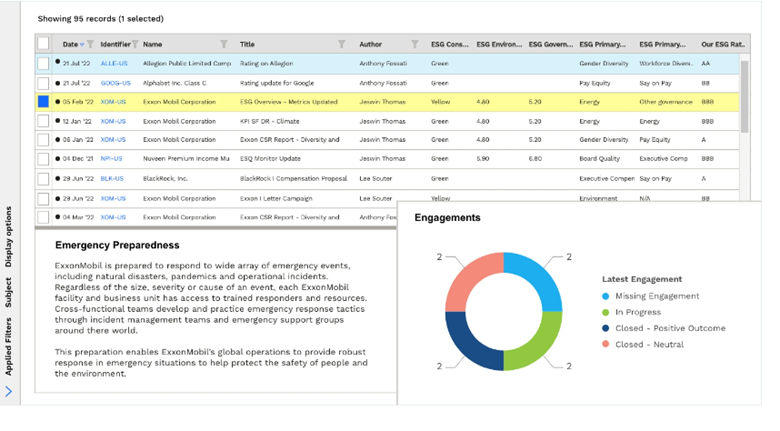
Task: Tick the select-all checkbox in the table header
Action: coord(43,44)
